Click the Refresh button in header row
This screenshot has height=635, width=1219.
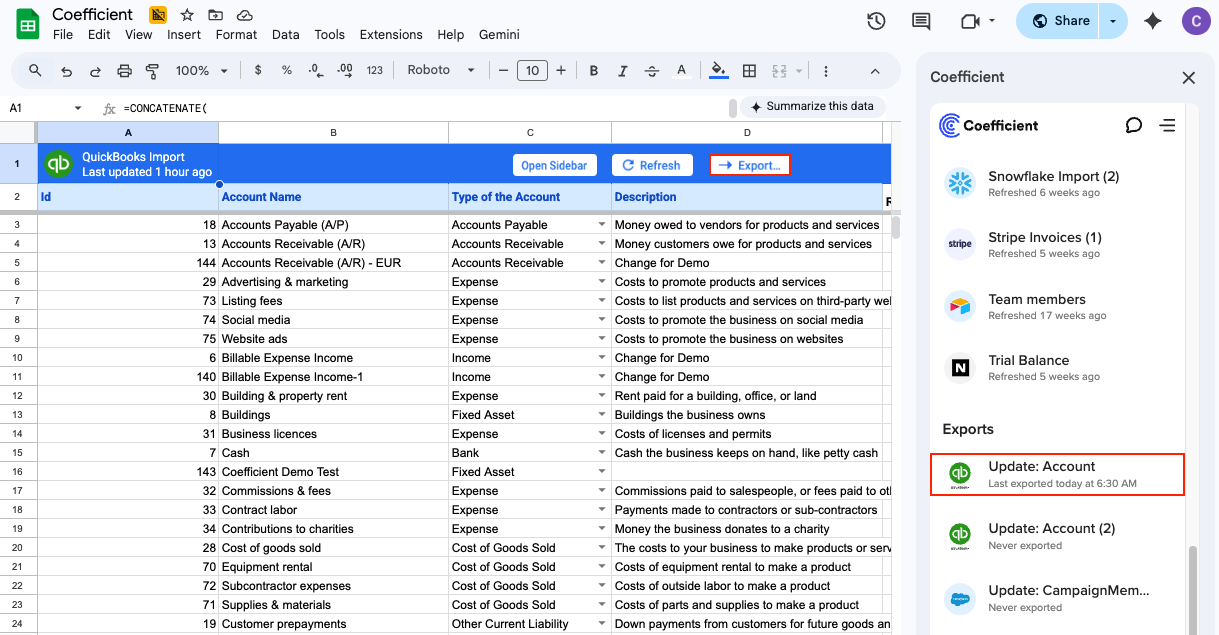651,165
